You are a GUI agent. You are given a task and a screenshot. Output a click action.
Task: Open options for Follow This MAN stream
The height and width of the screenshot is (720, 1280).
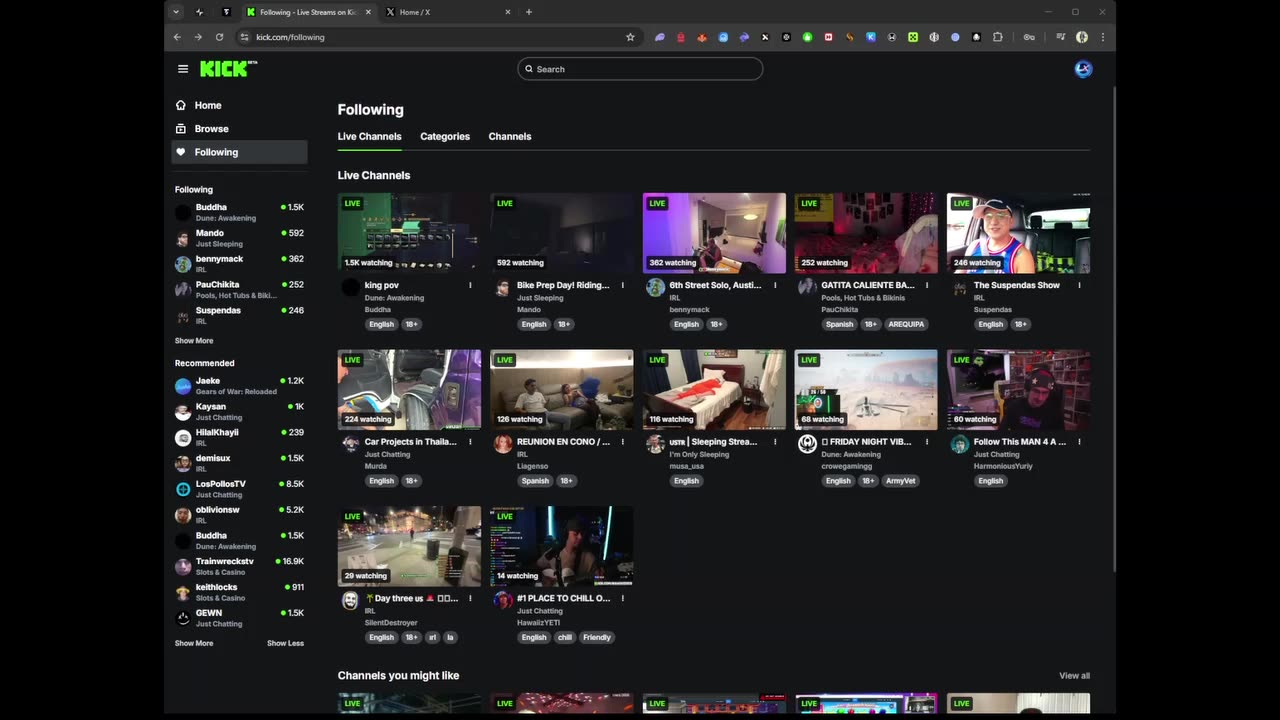1079,441
